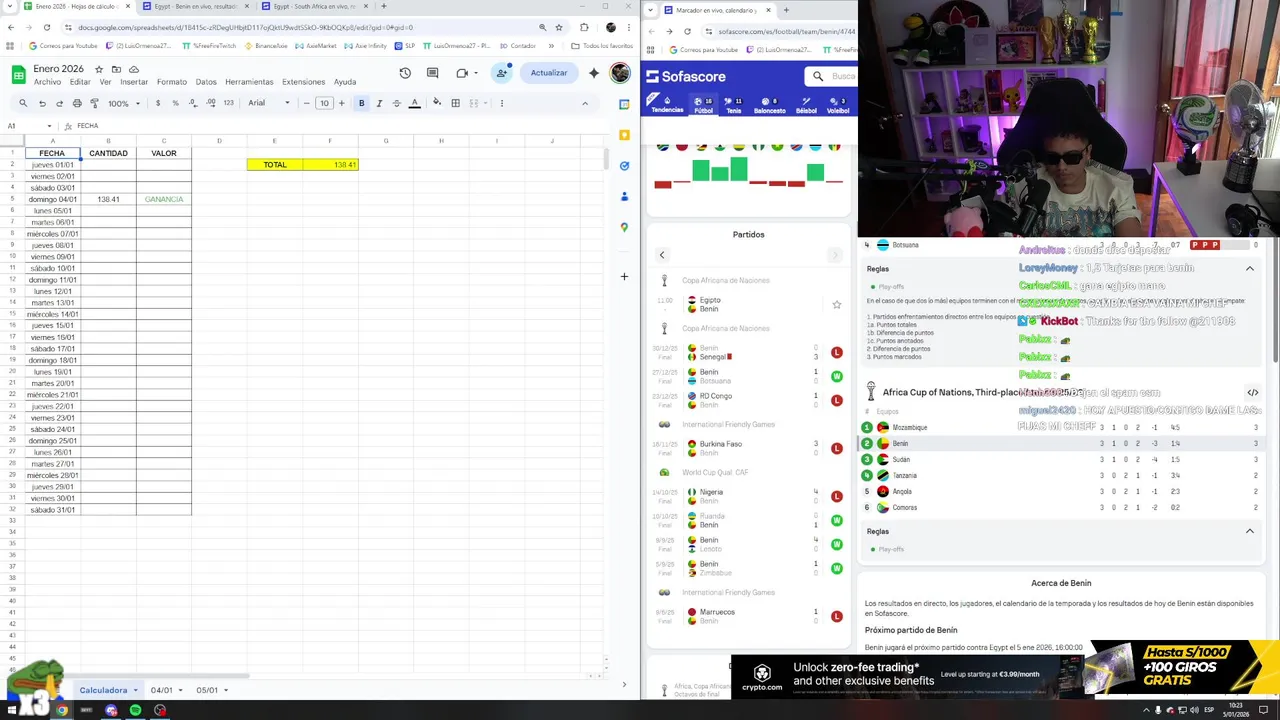Apply percent format icon
This screenshot has height=720, width=1280.
(x=175, y=103)
